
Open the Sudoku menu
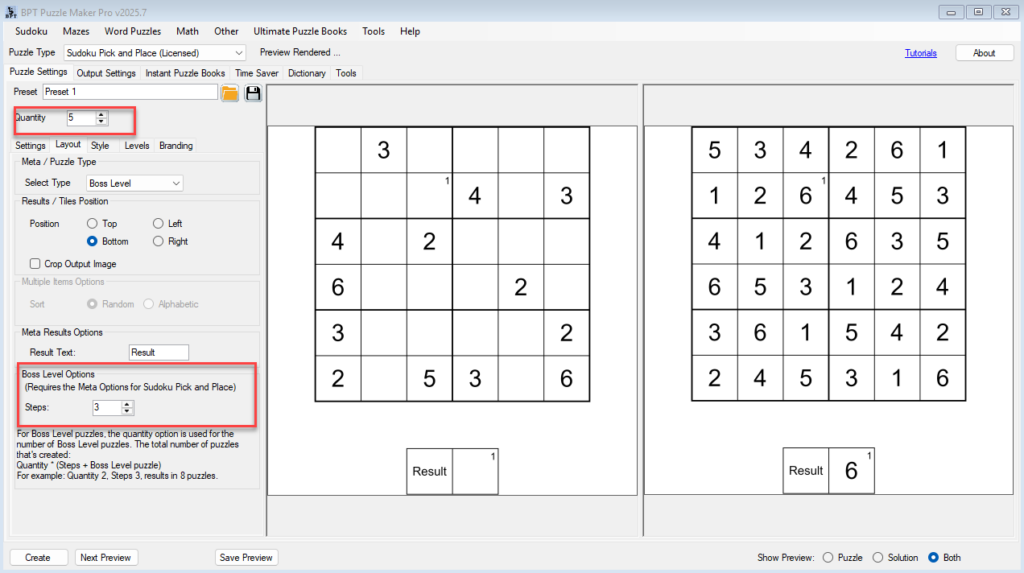click(31, 31)
